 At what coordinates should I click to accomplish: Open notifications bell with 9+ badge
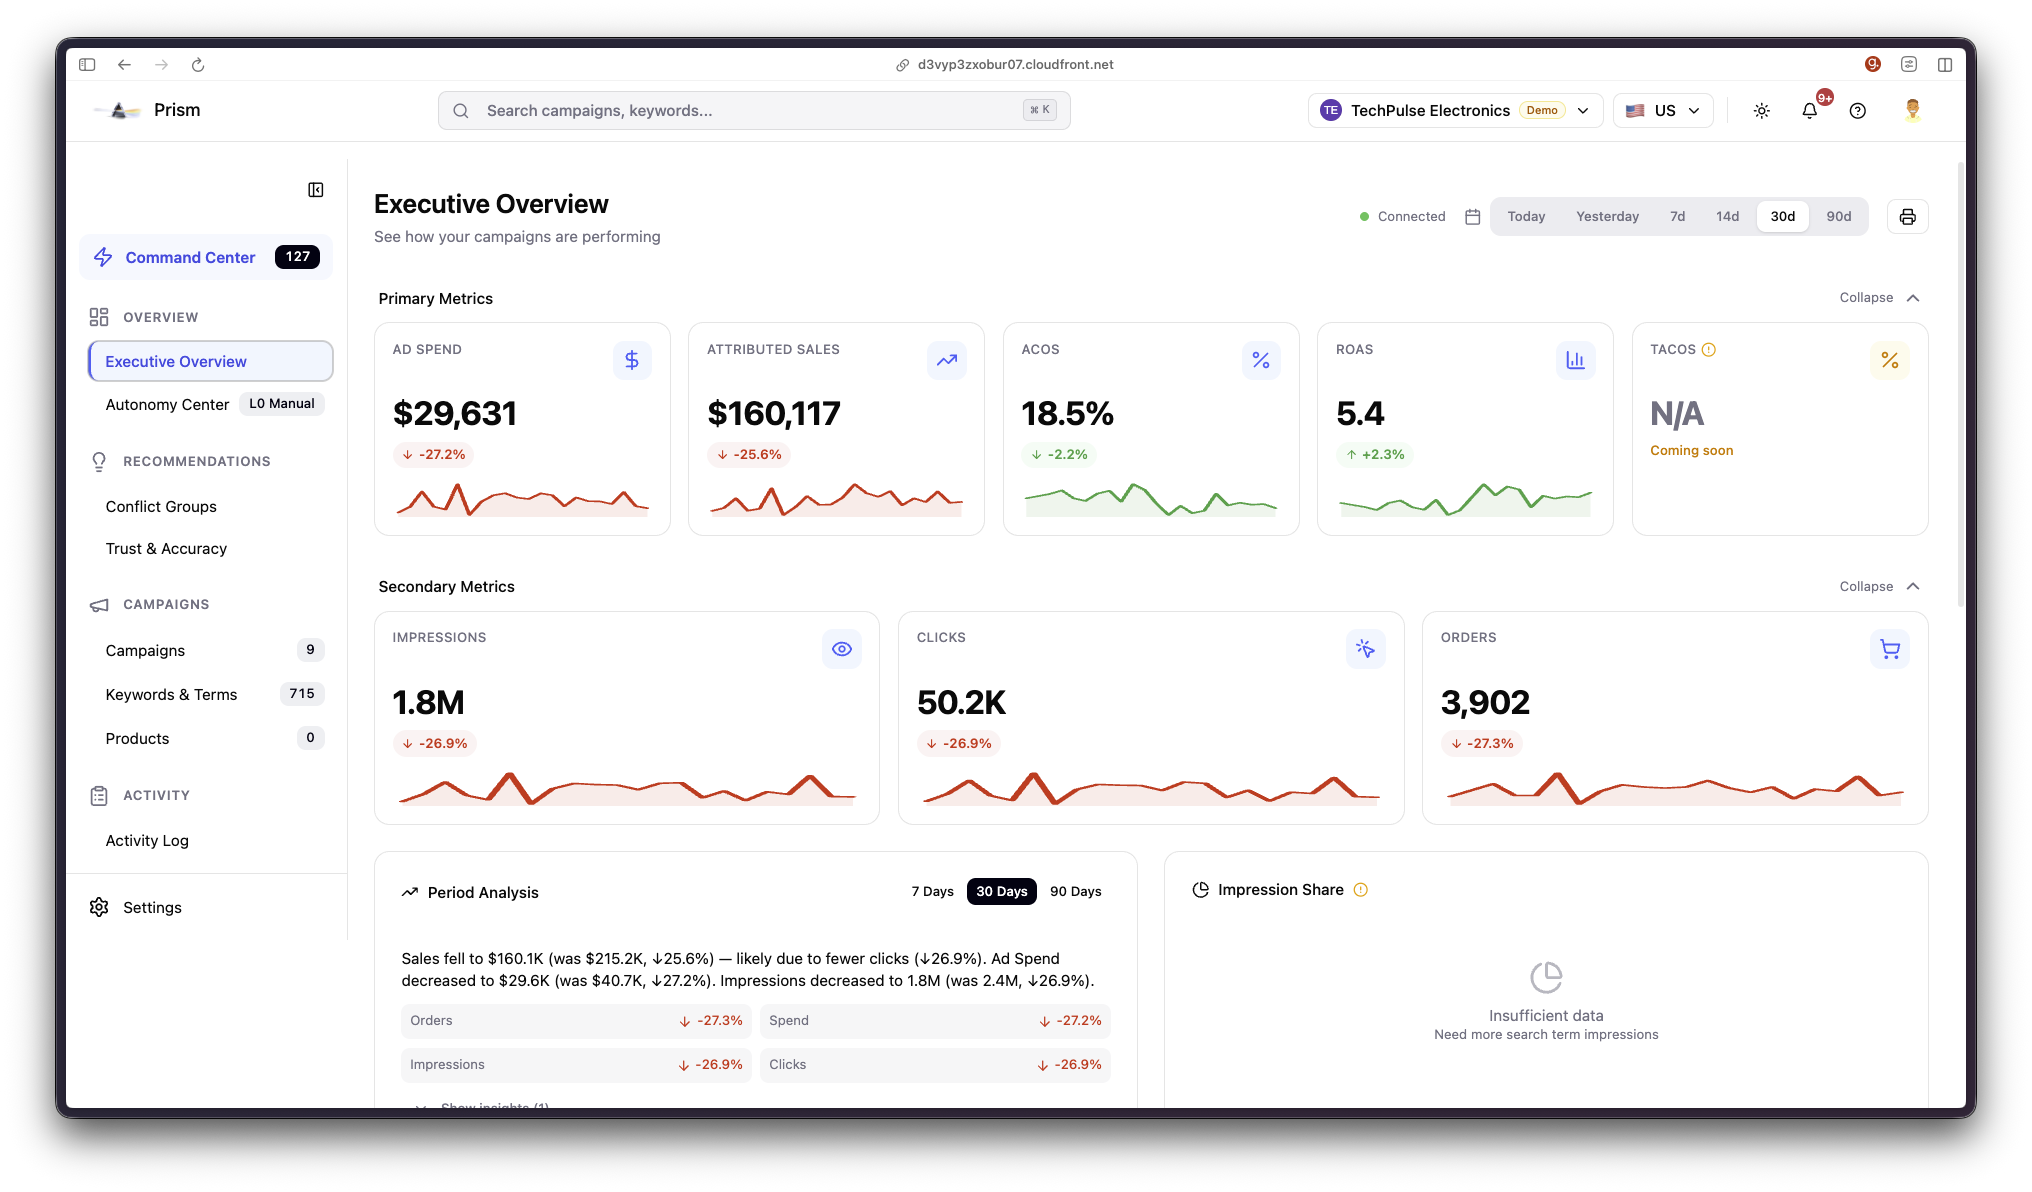1809,111
